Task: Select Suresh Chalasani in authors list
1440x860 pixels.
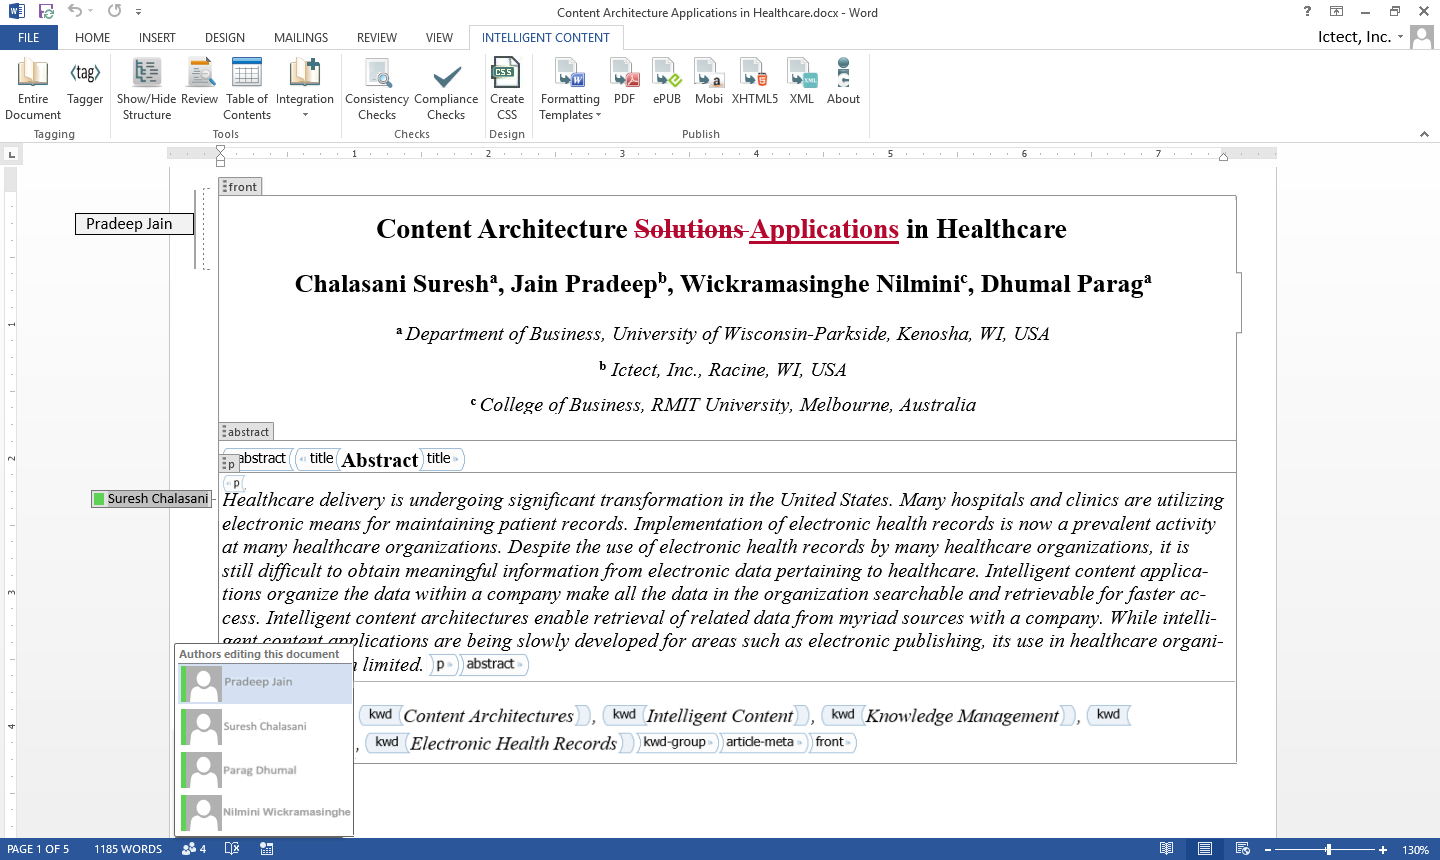Action: pyautogui.click(x=265, y=727)
